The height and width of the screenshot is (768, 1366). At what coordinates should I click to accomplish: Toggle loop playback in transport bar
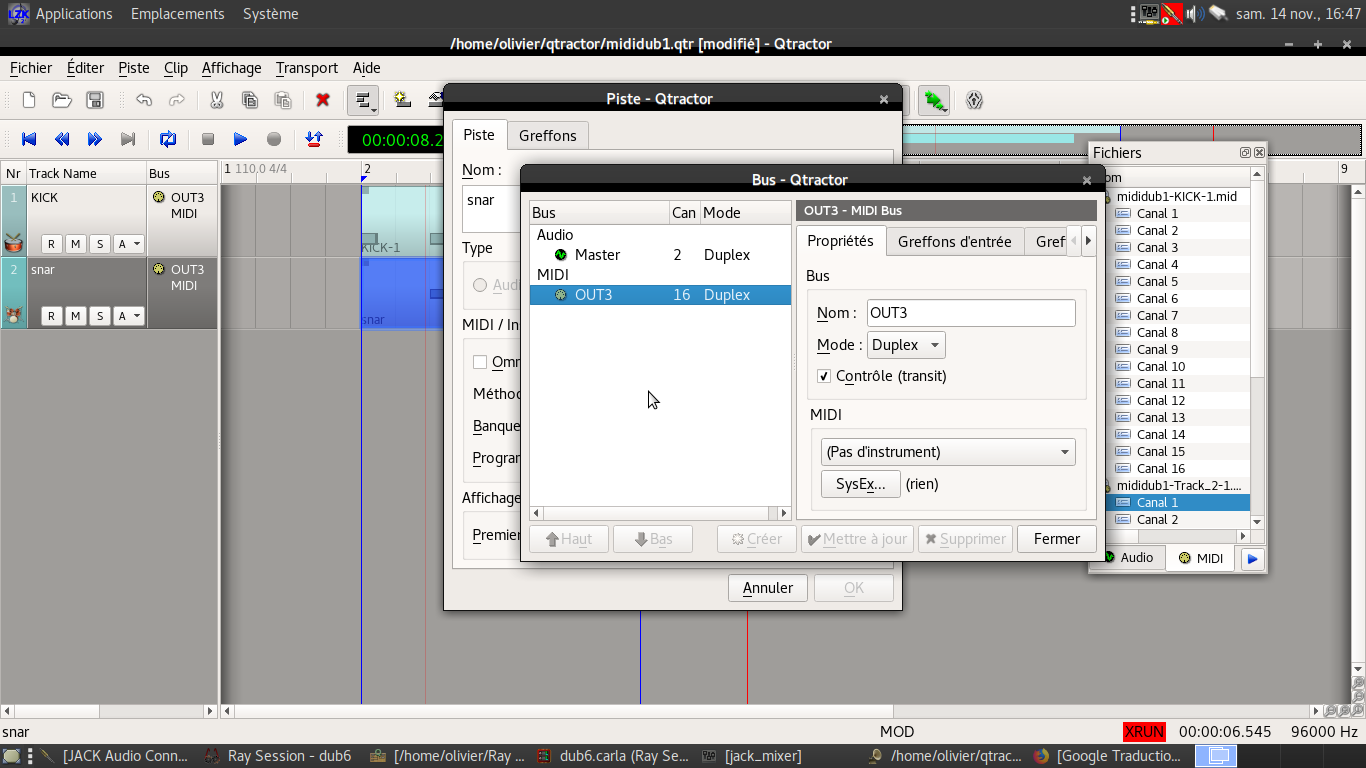coord(168,139)
